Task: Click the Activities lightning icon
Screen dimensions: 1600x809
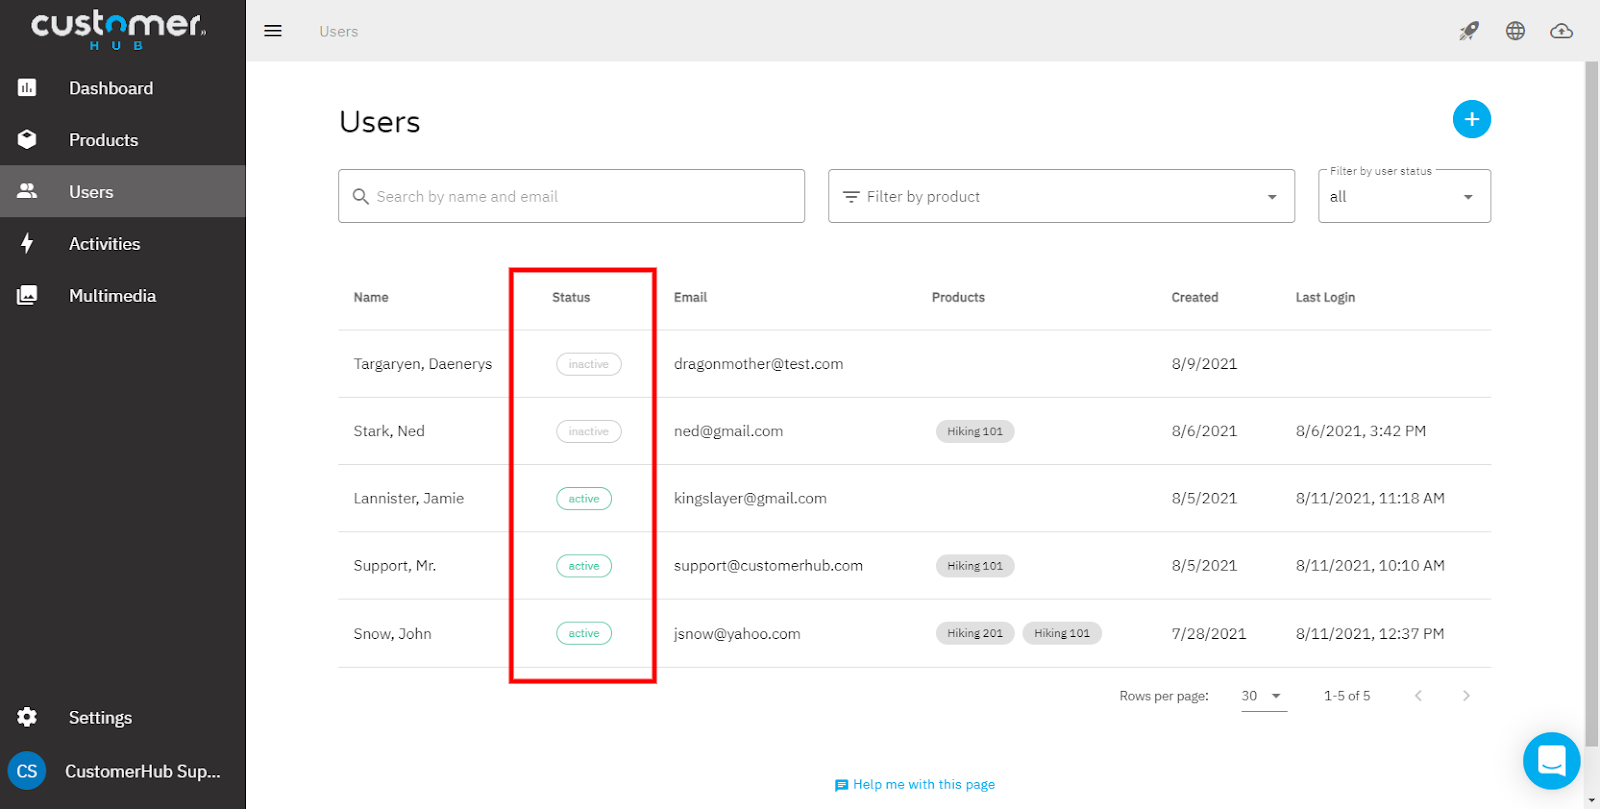Action: click(27, 243)
